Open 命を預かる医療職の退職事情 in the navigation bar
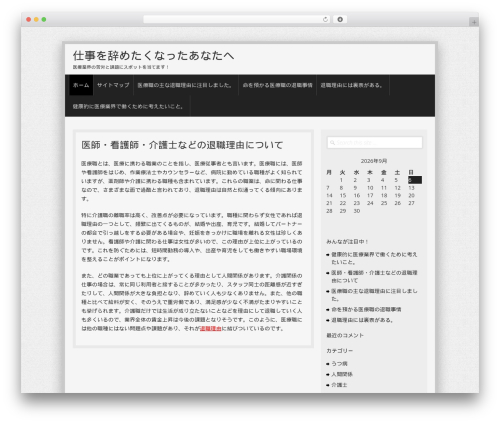500x423 pixels. (277, 85)
